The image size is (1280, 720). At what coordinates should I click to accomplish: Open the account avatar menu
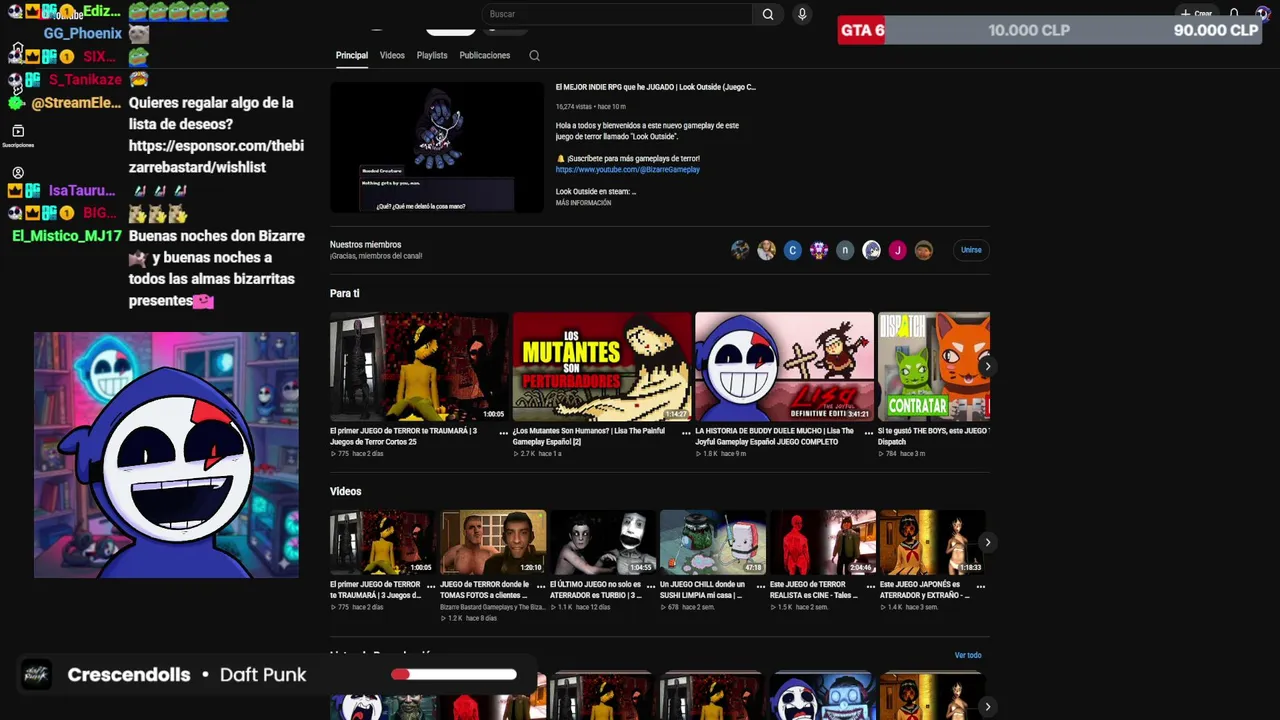coord(1263,14)
